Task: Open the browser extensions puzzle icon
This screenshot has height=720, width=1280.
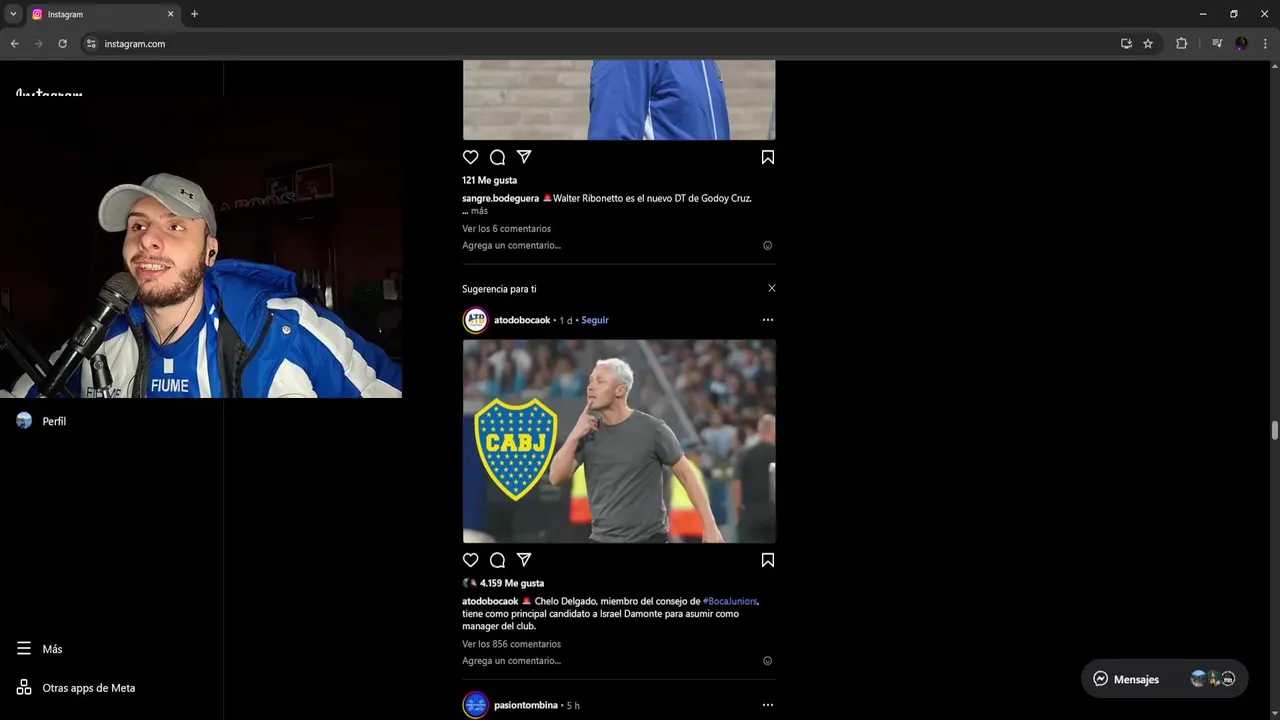Action: pos(1181,44)
